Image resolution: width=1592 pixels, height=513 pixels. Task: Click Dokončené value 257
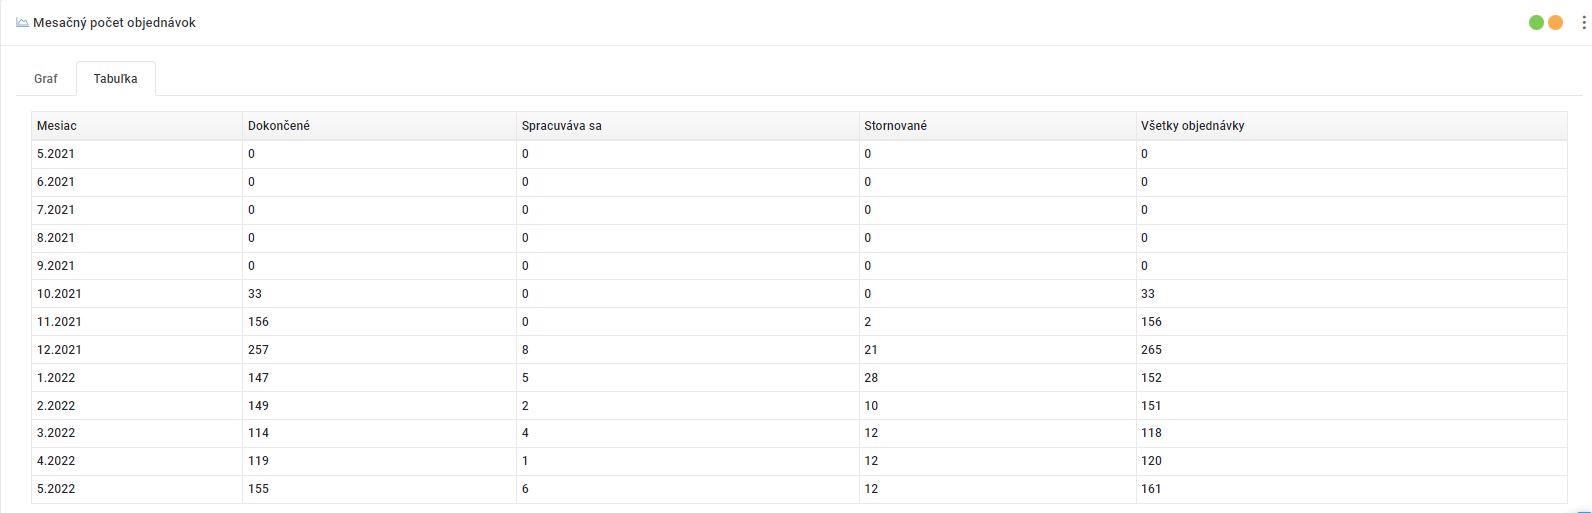coord(258,350)
